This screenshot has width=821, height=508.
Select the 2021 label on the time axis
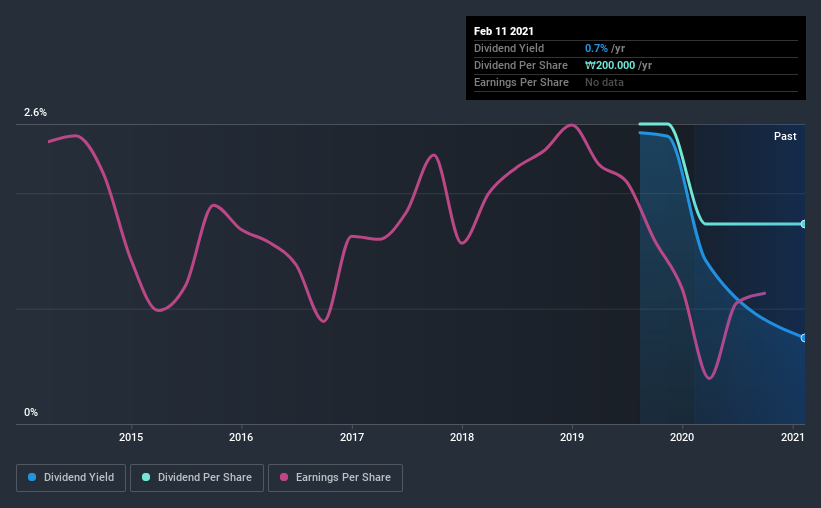[x=792, y=437]
